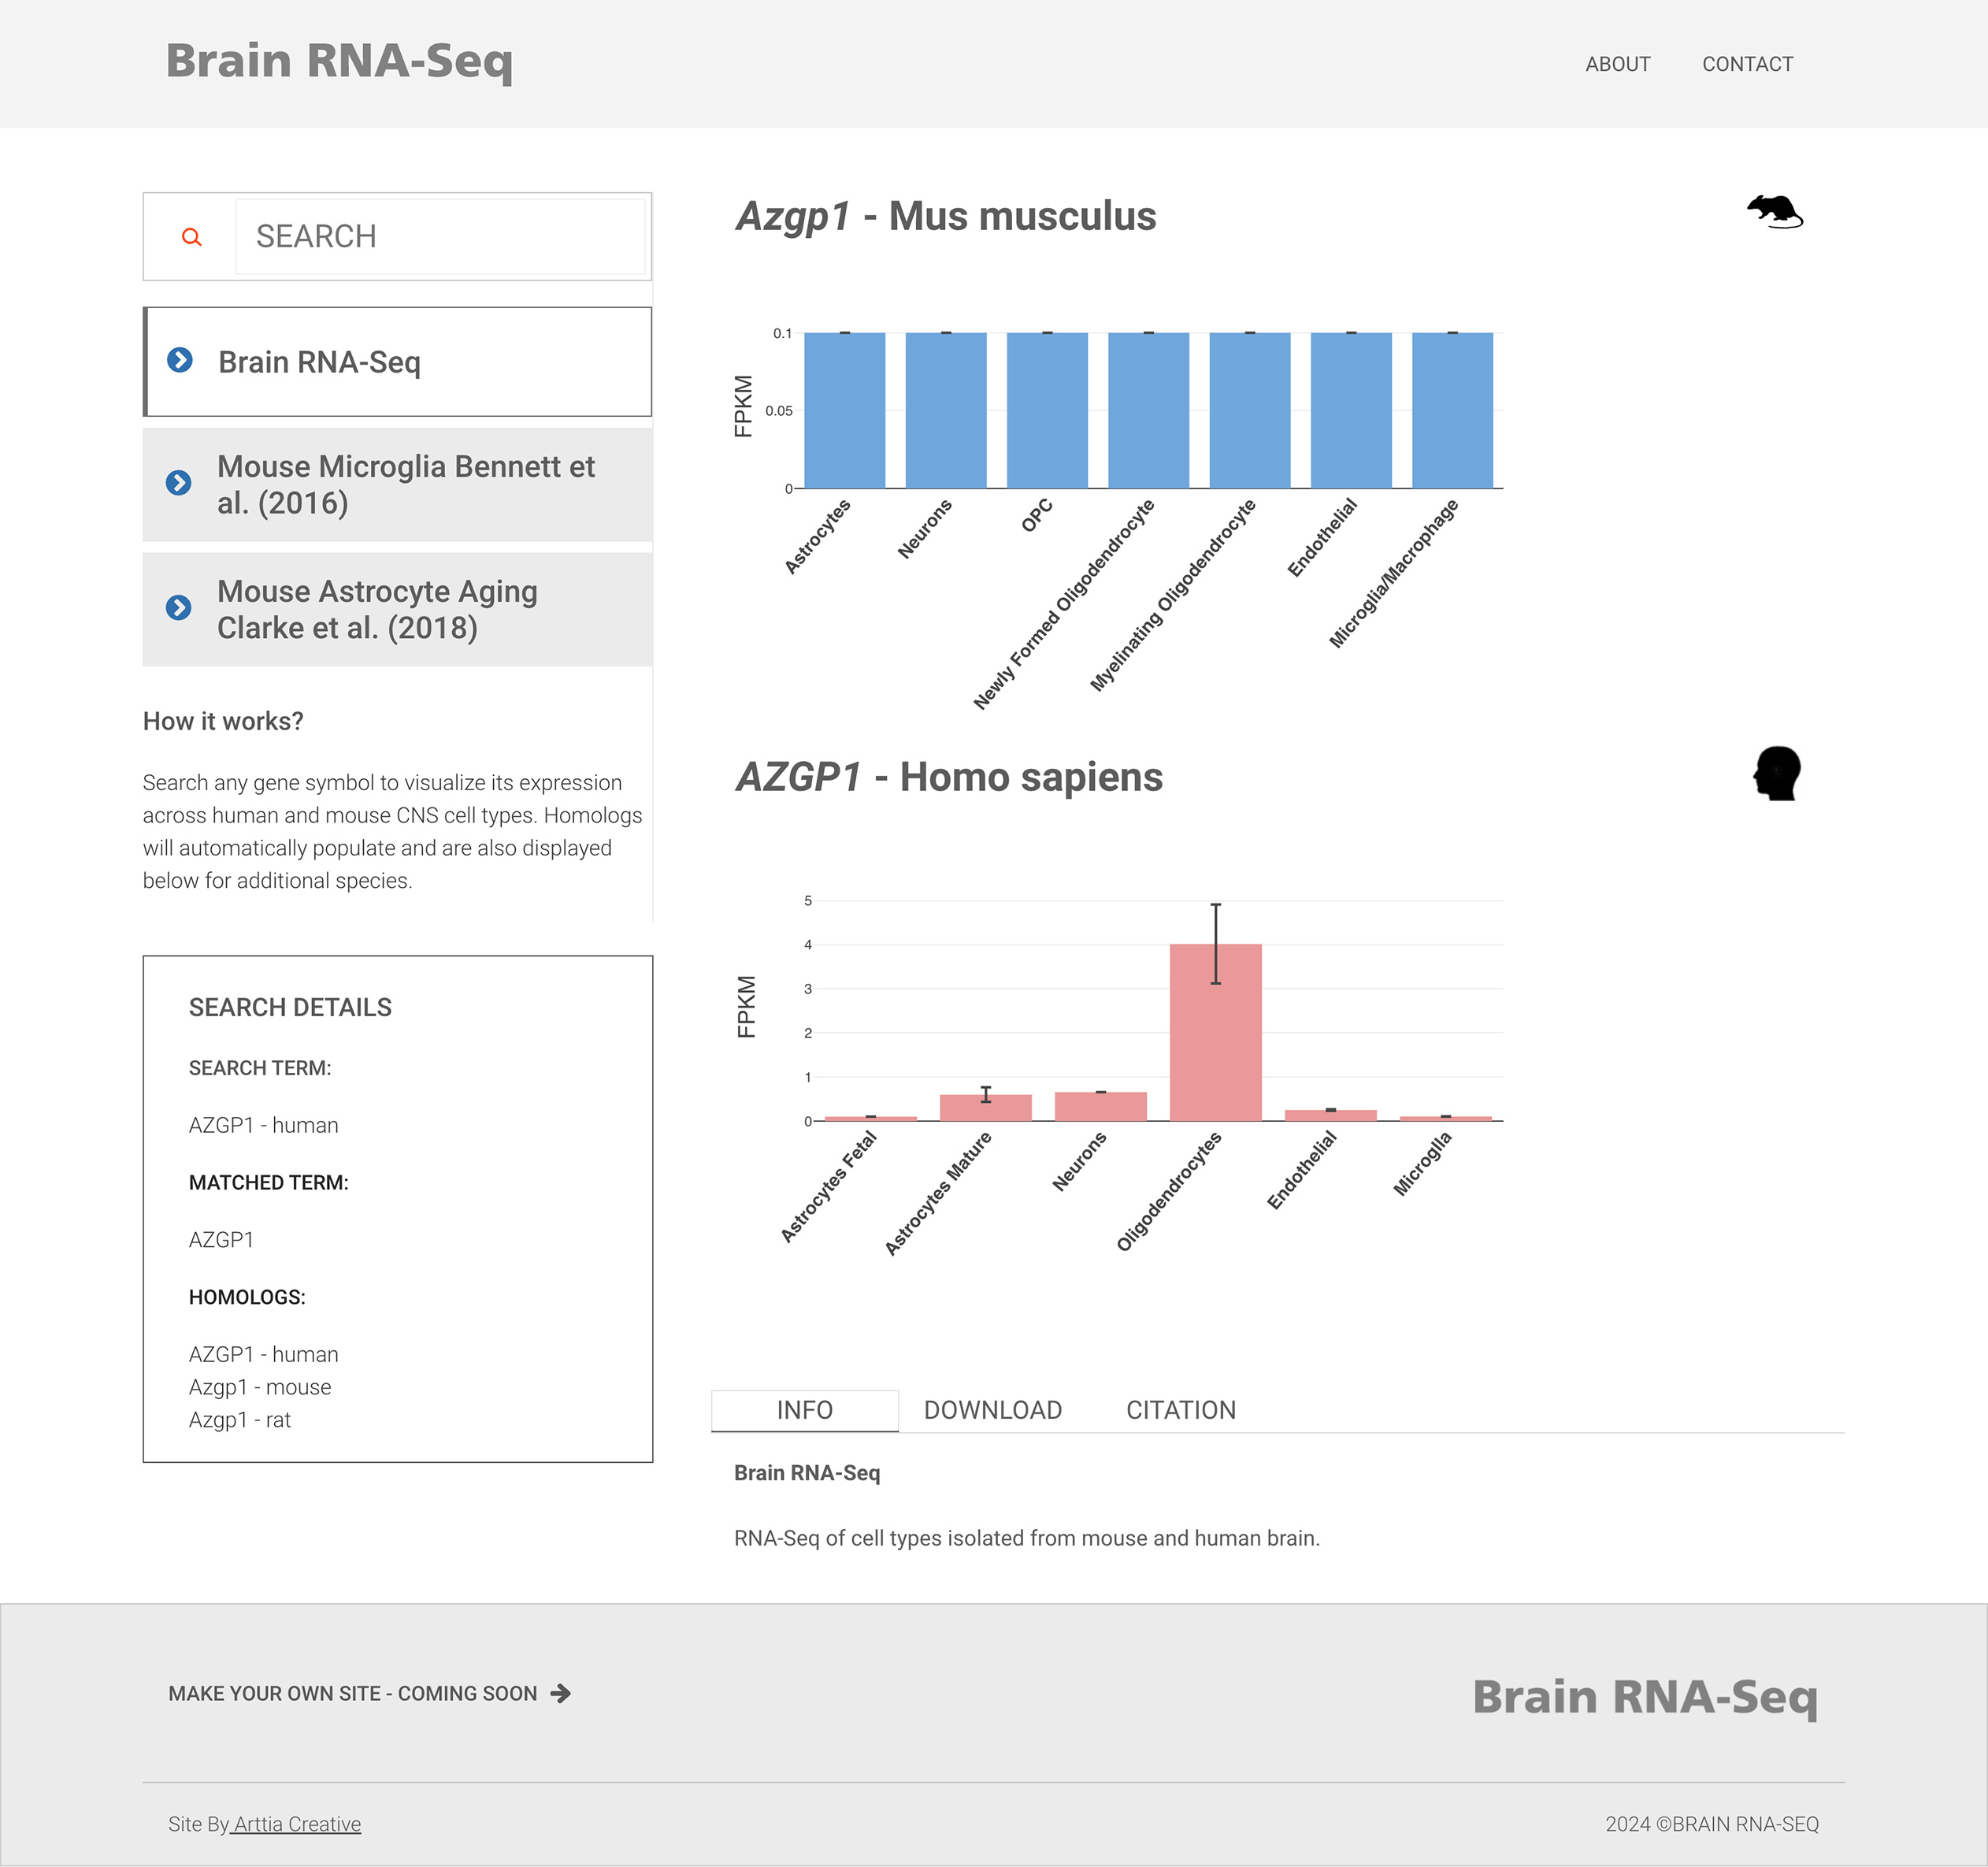The image size is (1988, 1867).
Task: Click the mouse silhouette species icon
Action: (1774, 212)
